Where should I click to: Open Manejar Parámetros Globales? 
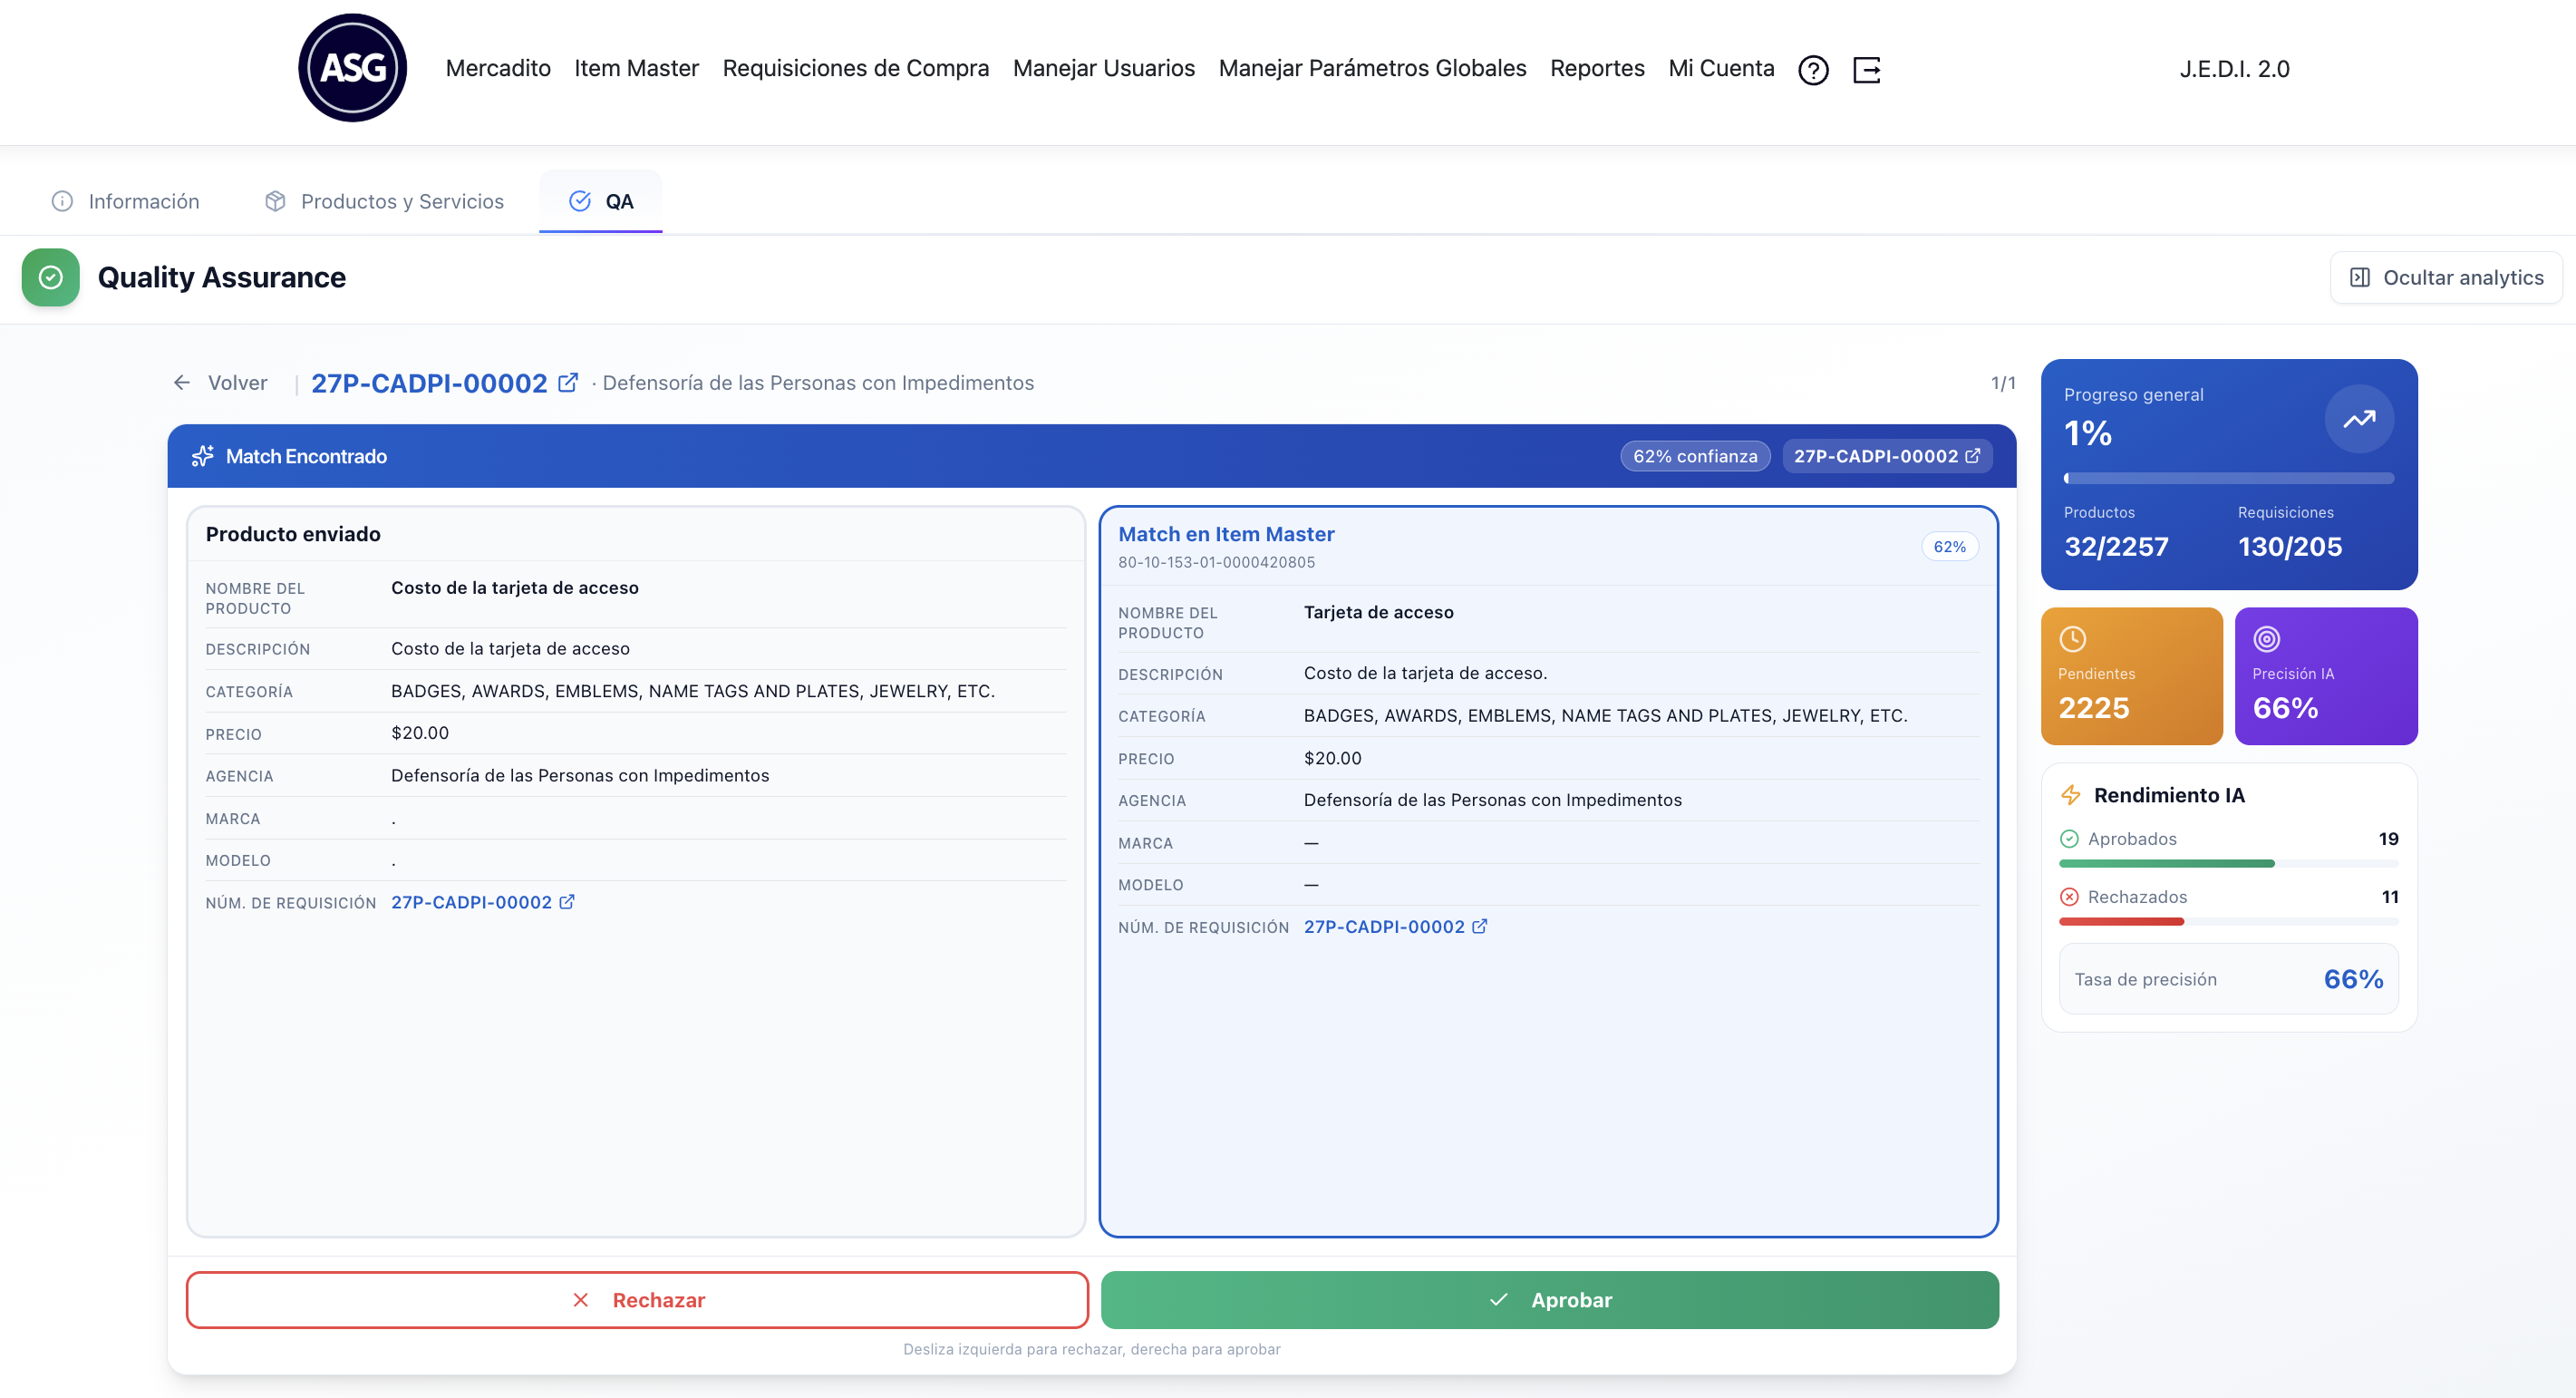[x=1372, y=68]
